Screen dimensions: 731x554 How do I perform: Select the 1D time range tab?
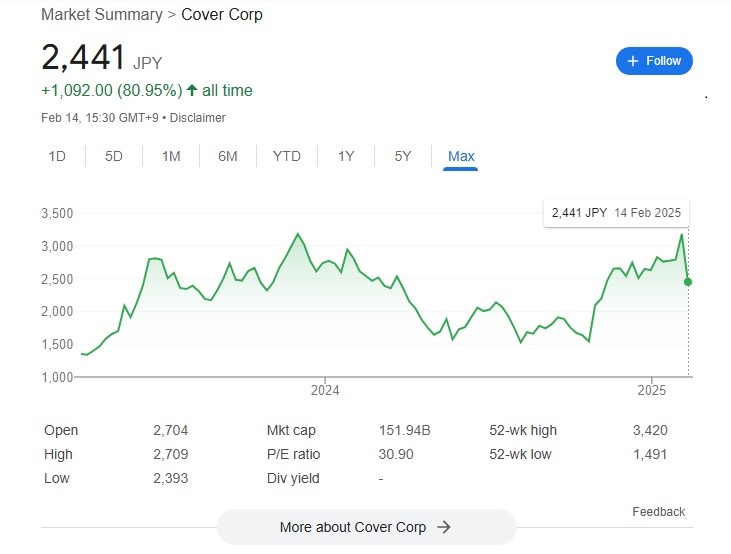point(57,156)
